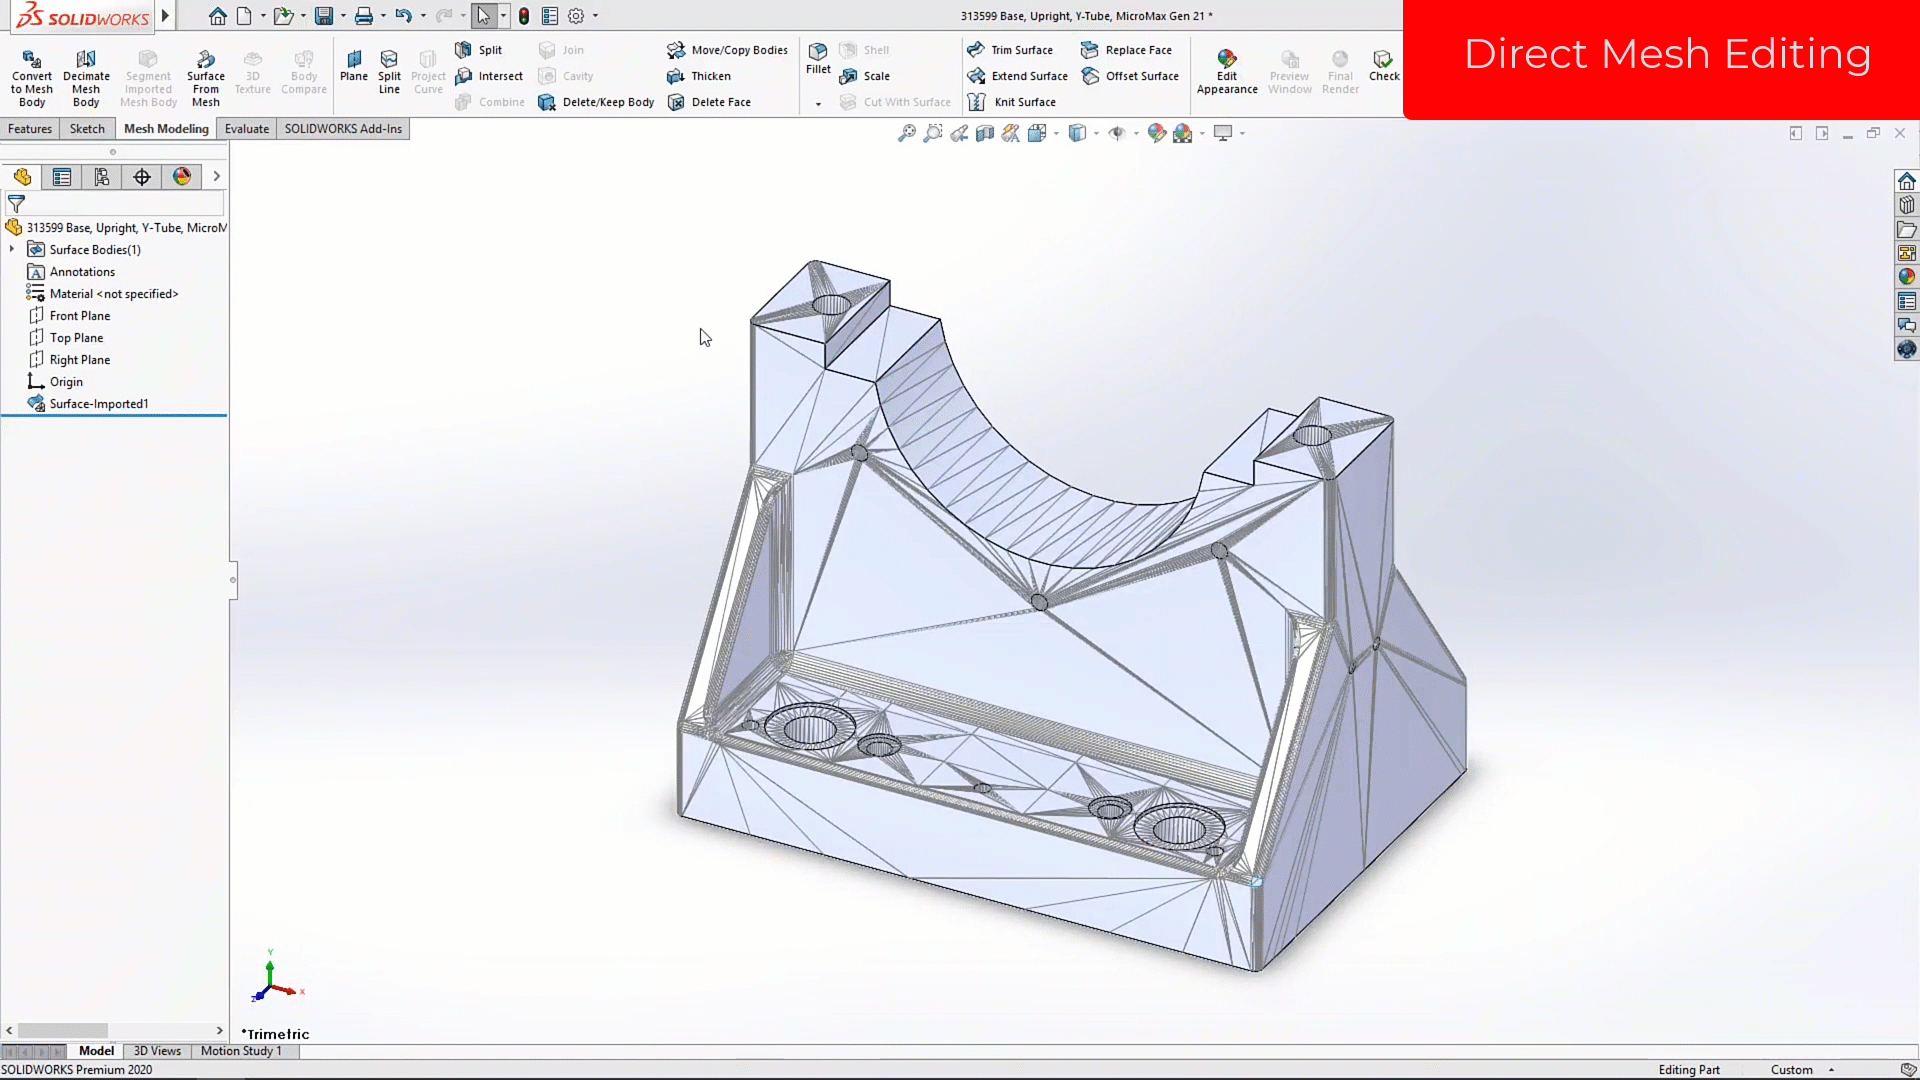The height and width of the screenshot is (1080, 1920).
Task: Select Right Plane in the tree
Action: (69, 360)
